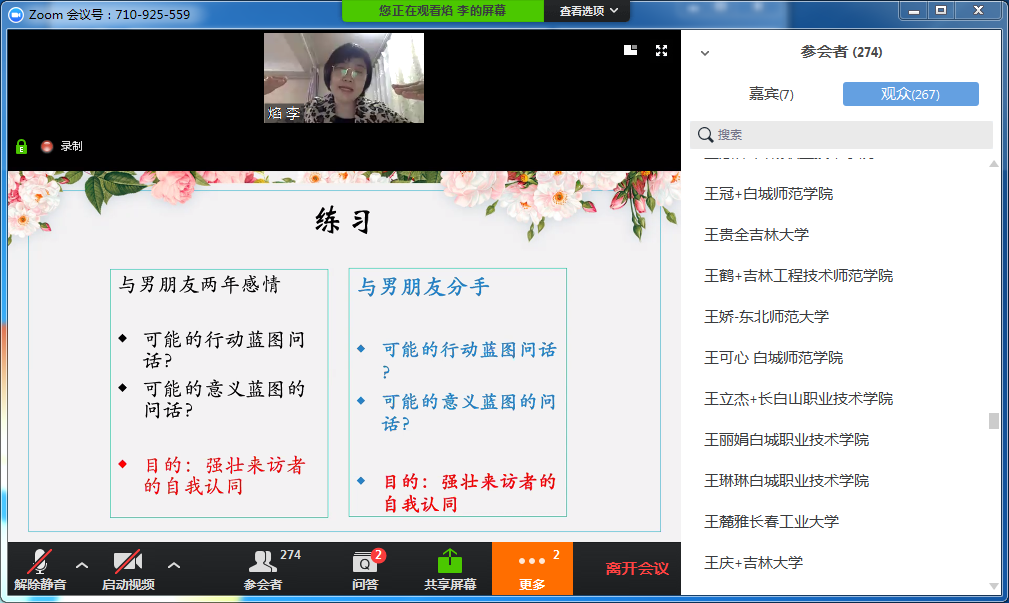
Task: Maximize the Zoom window
Action: (x=941, y=11)
